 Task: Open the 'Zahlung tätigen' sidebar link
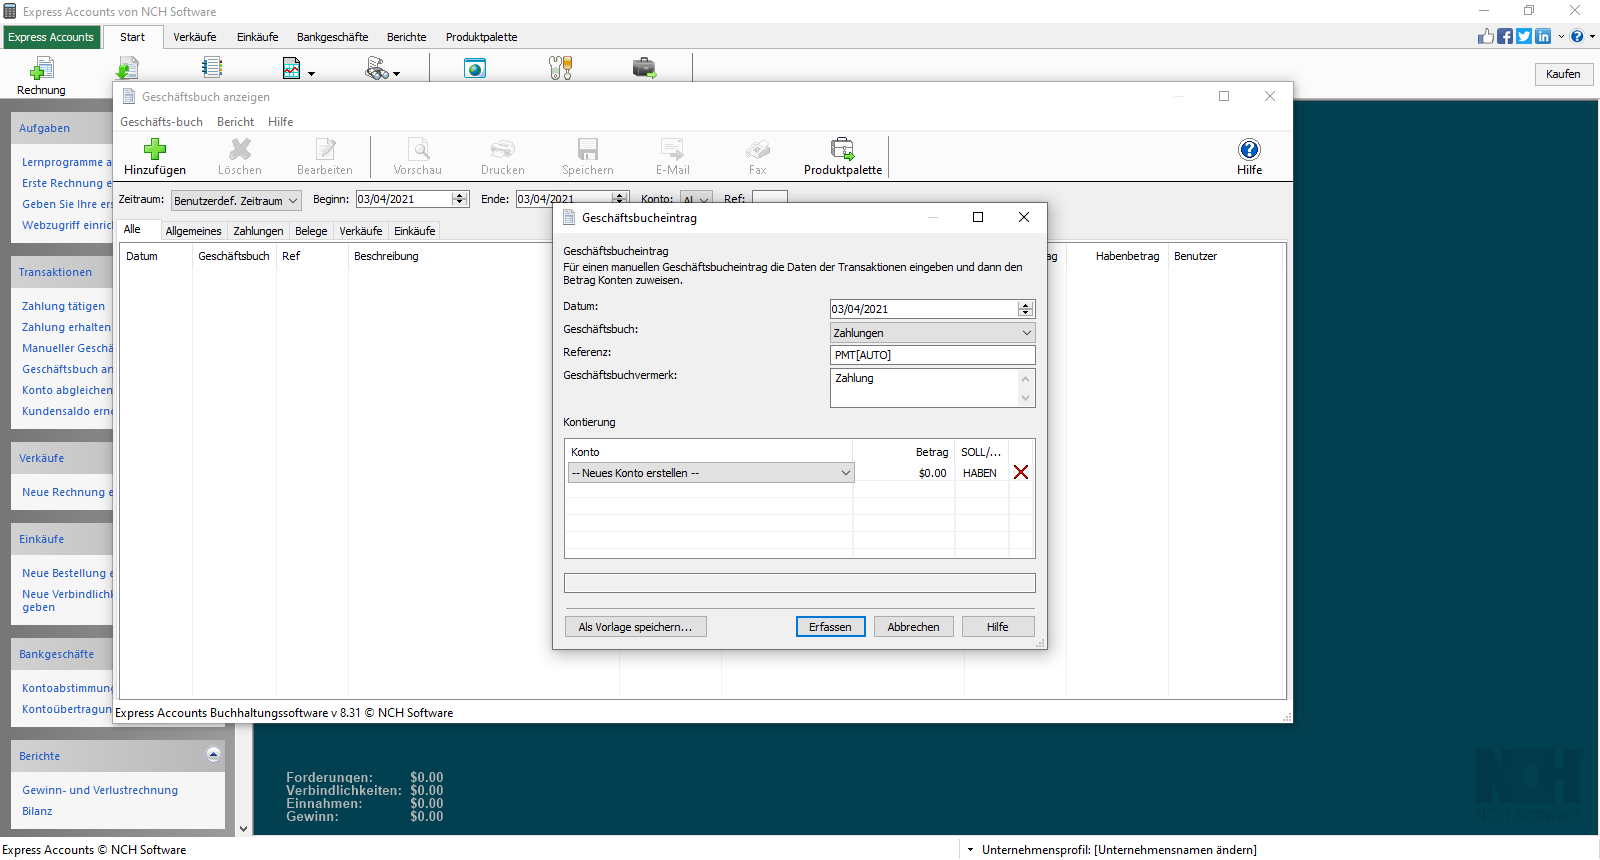[64, 306]
